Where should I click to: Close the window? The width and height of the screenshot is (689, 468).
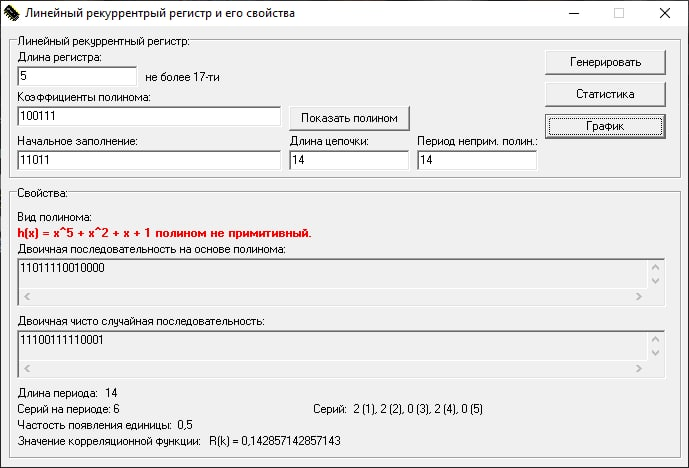click(665, 13)
